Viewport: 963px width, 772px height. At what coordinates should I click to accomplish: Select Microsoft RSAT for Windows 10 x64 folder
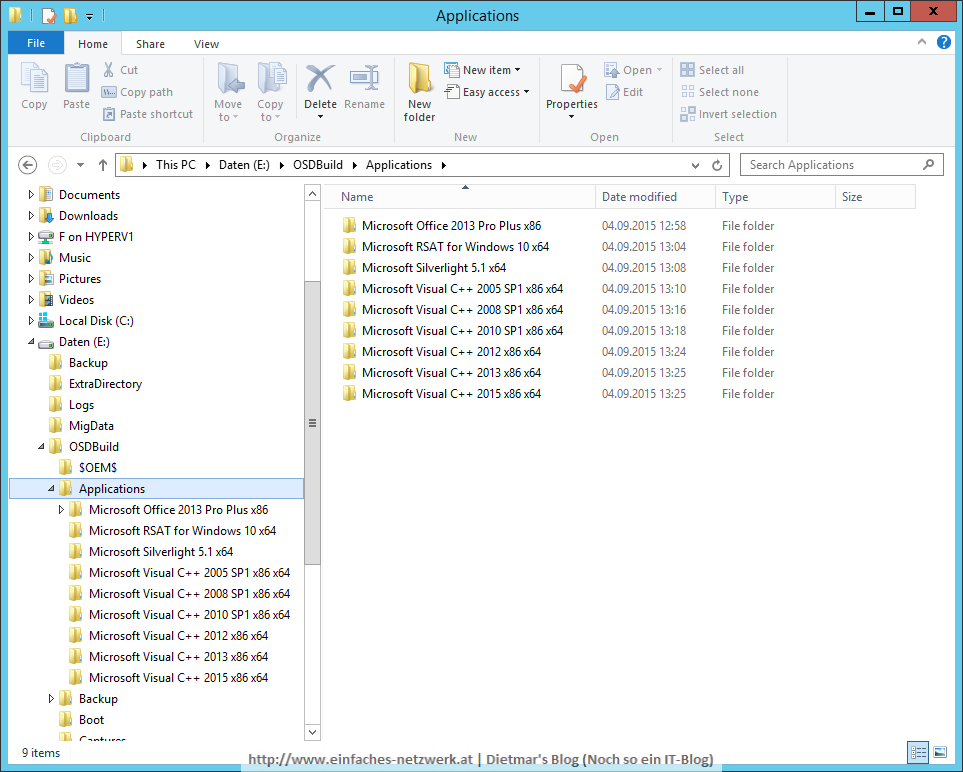(x=455, y=247)
